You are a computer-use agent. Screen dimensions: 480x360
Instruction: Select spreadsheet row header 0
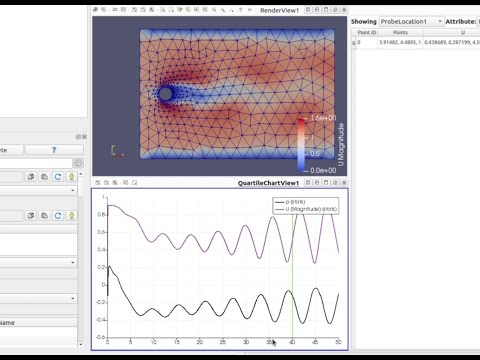click(x=354, y=43)
